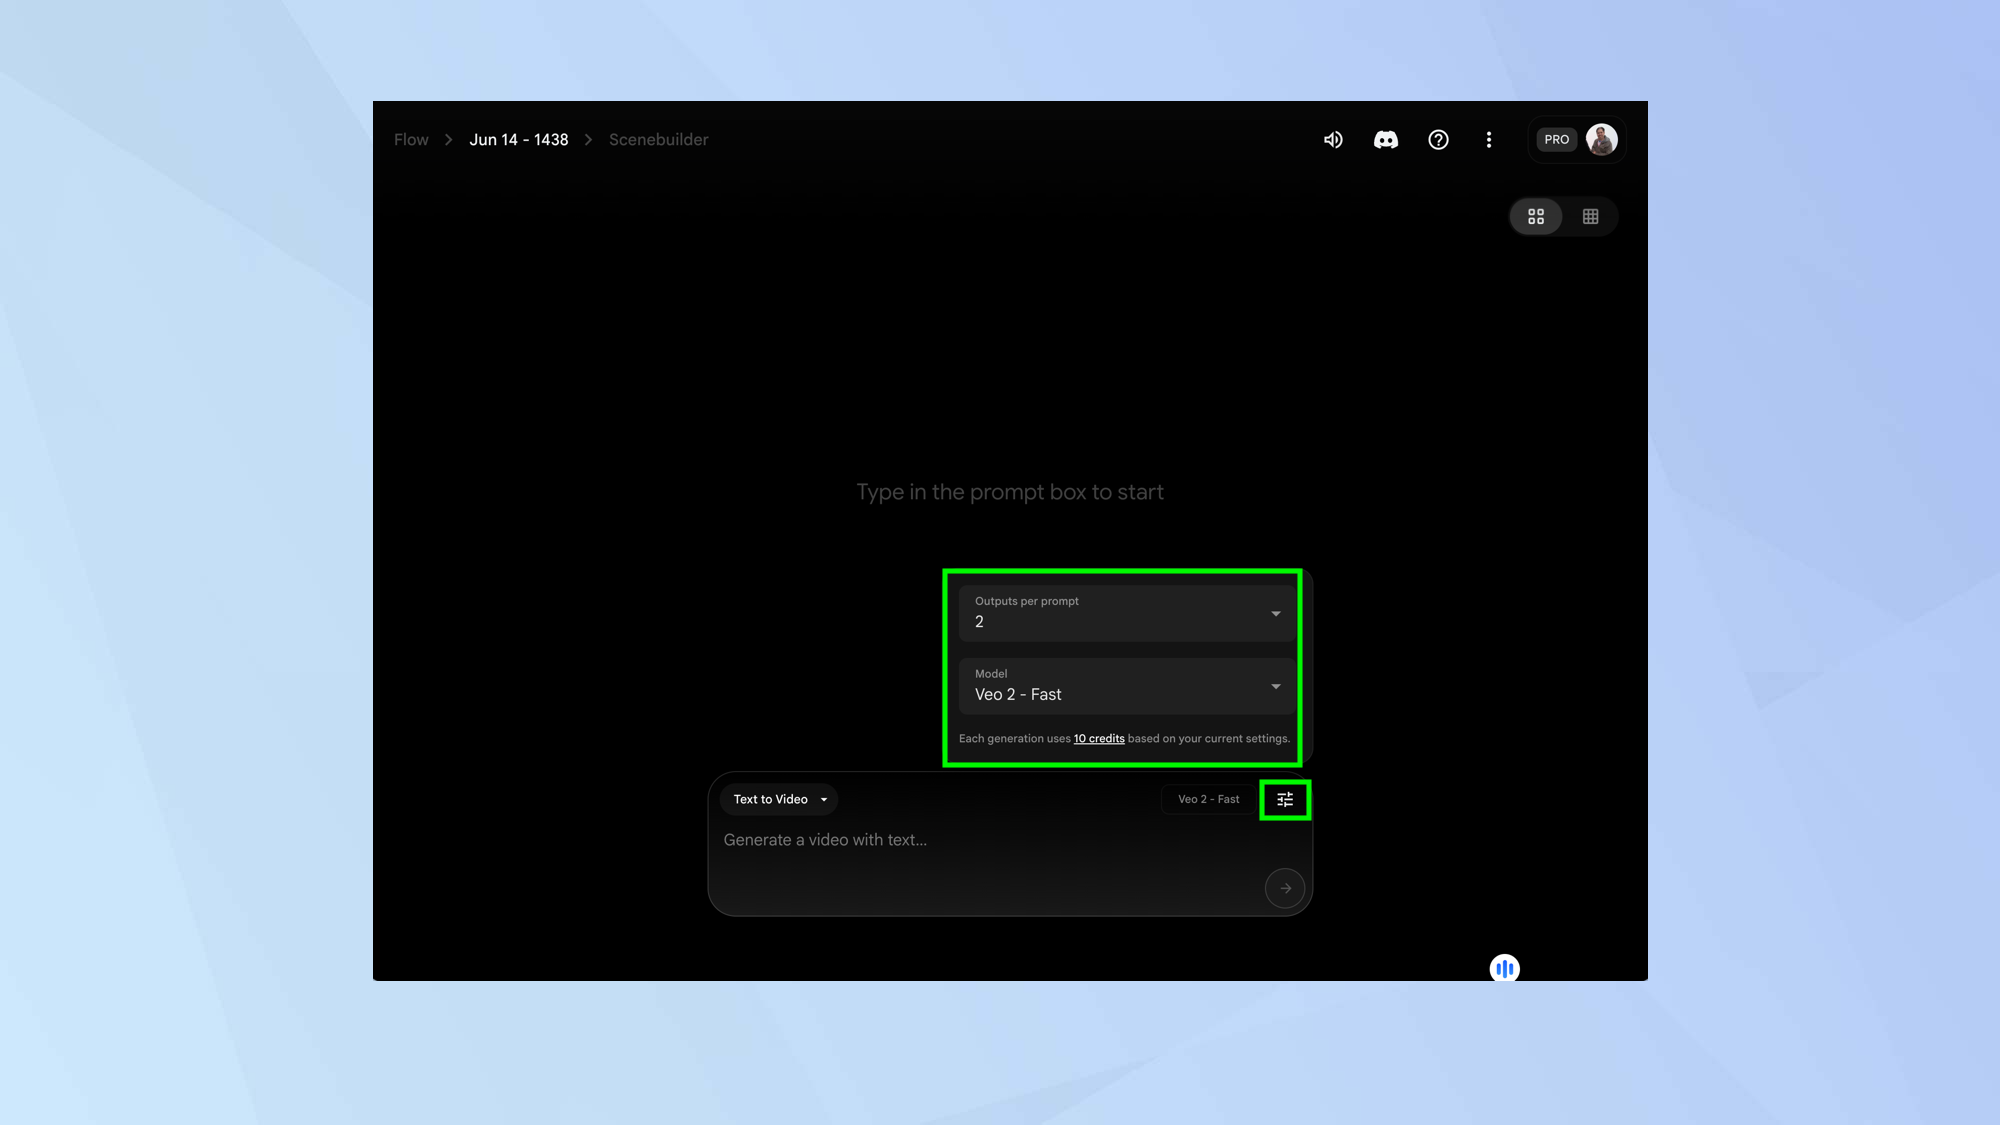Switch to small grid view
This screenshot has height=1125, width=2000.
[1591, 217]
